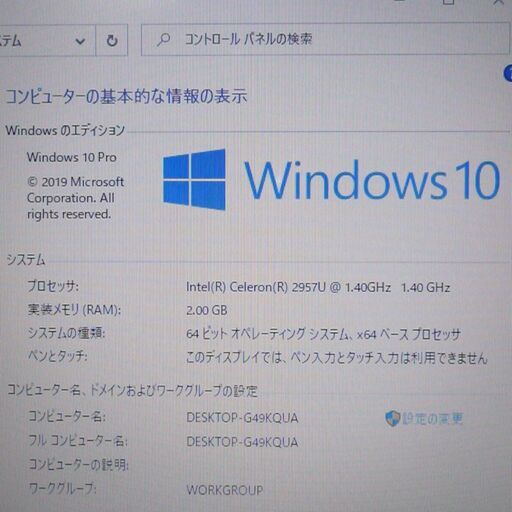Click the 実装メモリ (RAM): label
The width and height of the screenshot is (512, 512).
[x=74, y=310]
